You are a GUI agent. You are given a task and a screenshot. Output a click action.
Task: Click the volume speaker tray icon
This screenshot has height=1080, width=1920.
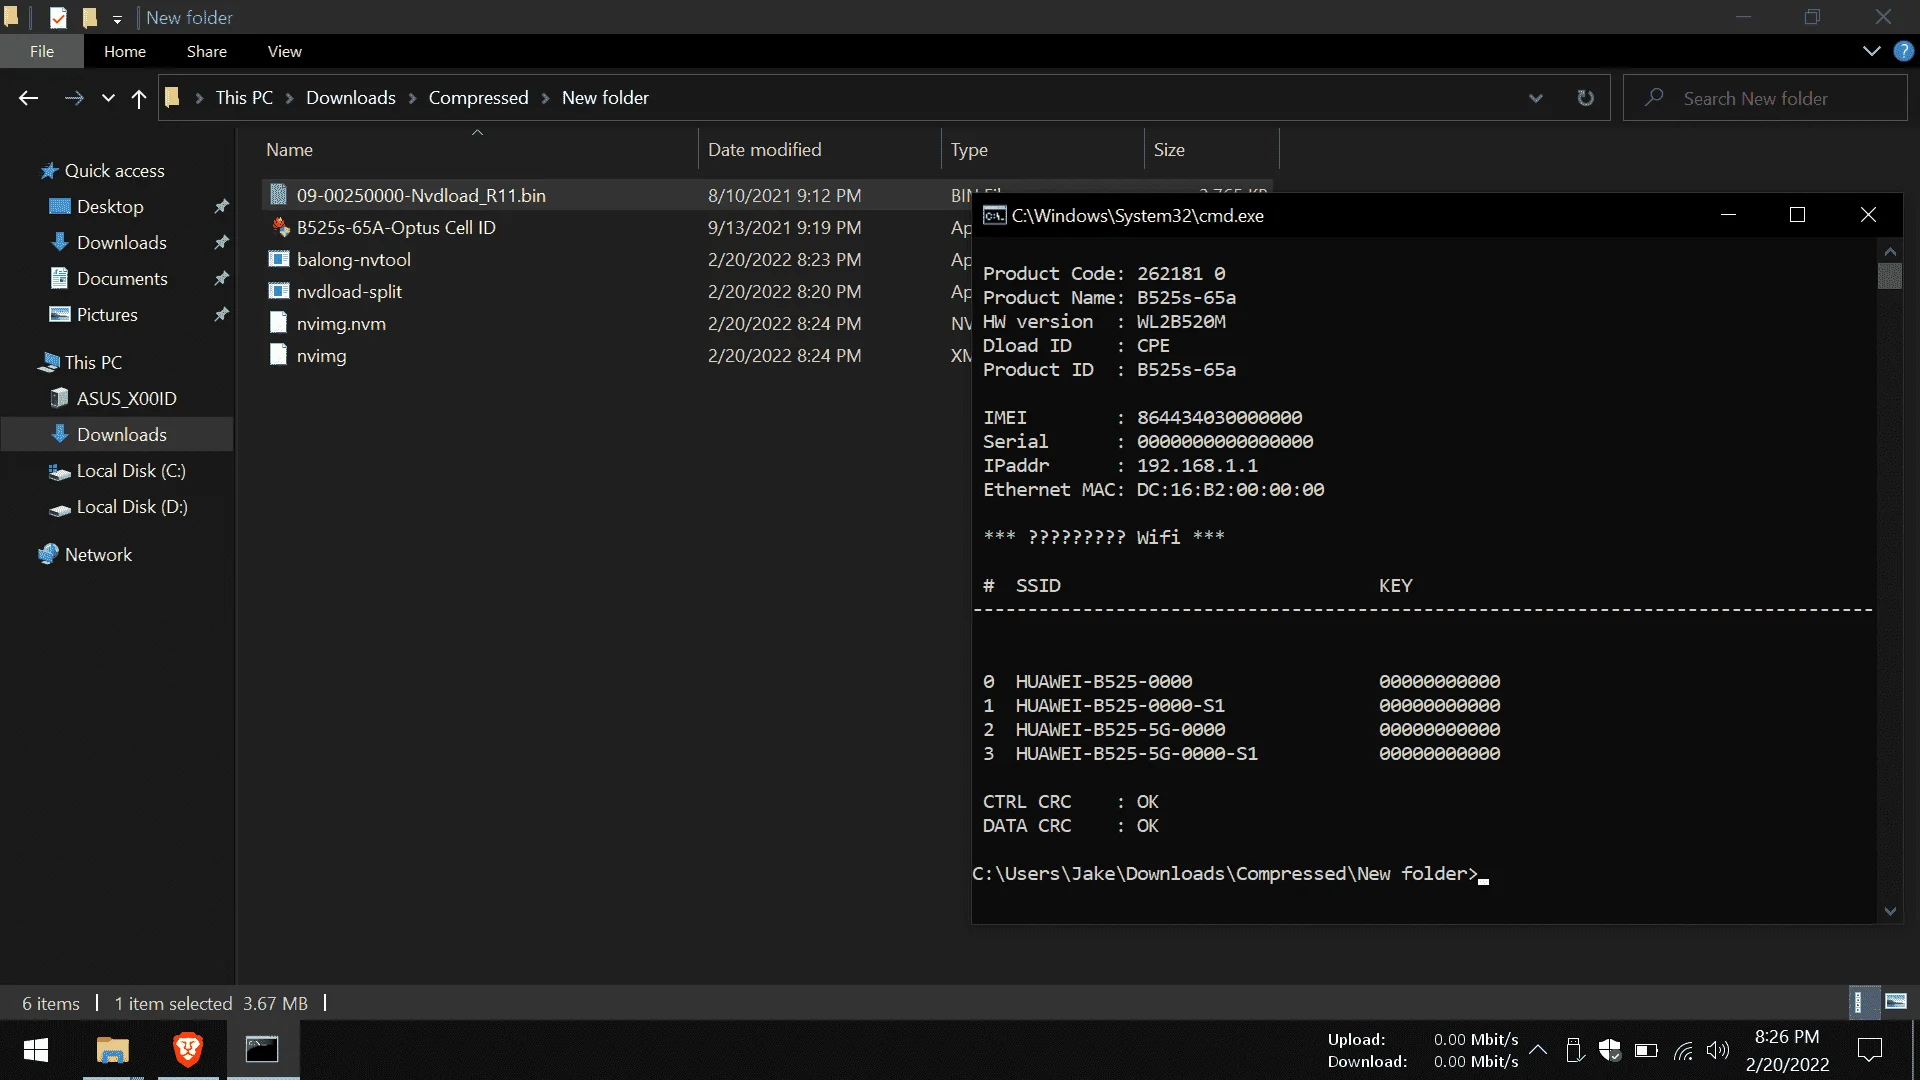(1718, 1050)
